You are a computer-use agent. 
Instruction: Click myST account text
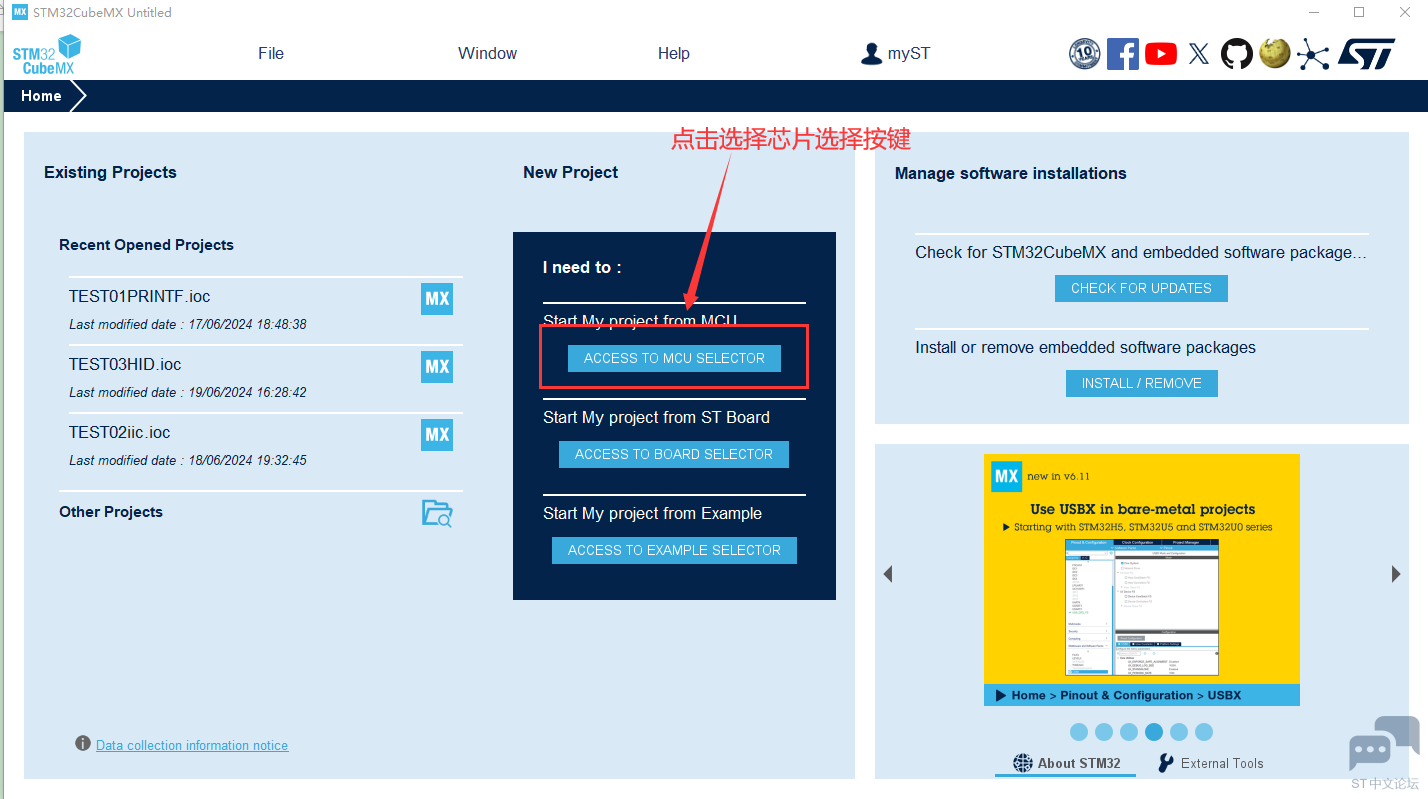pos(909,54)
